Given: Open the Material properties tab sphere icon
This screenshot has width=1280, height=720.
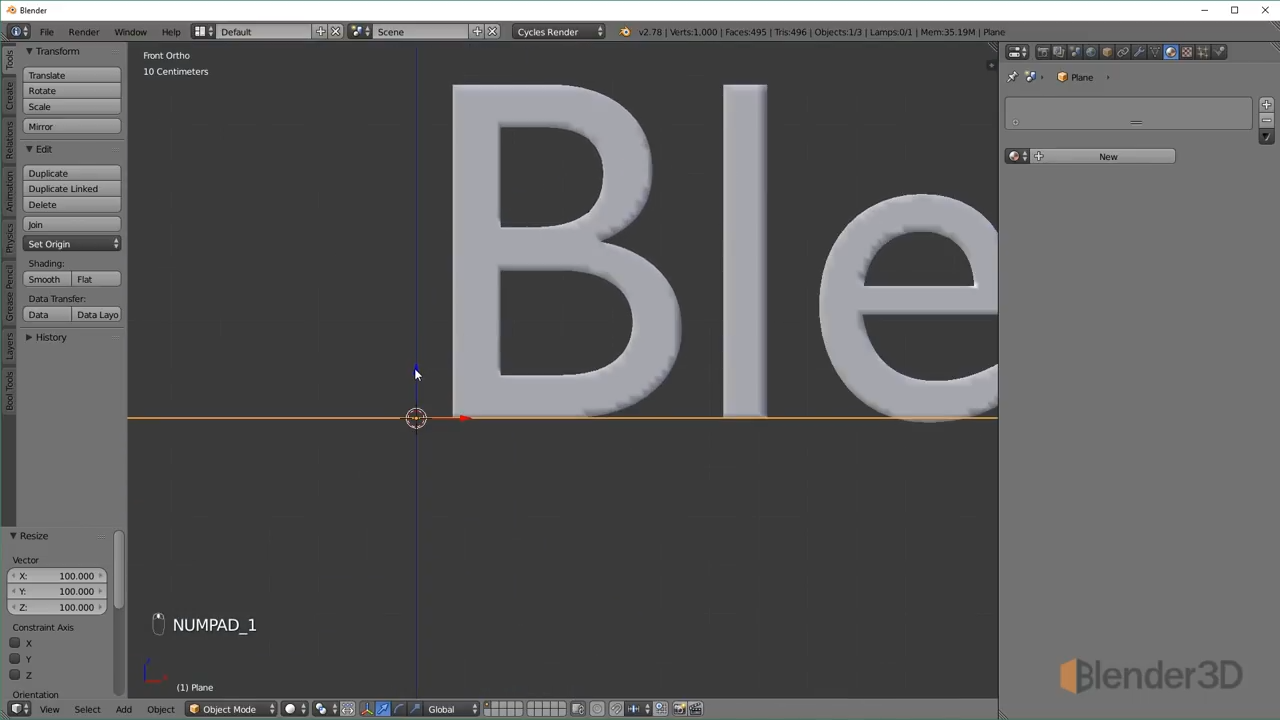Looking at the screenshot, I should [x=1171, y=52].
